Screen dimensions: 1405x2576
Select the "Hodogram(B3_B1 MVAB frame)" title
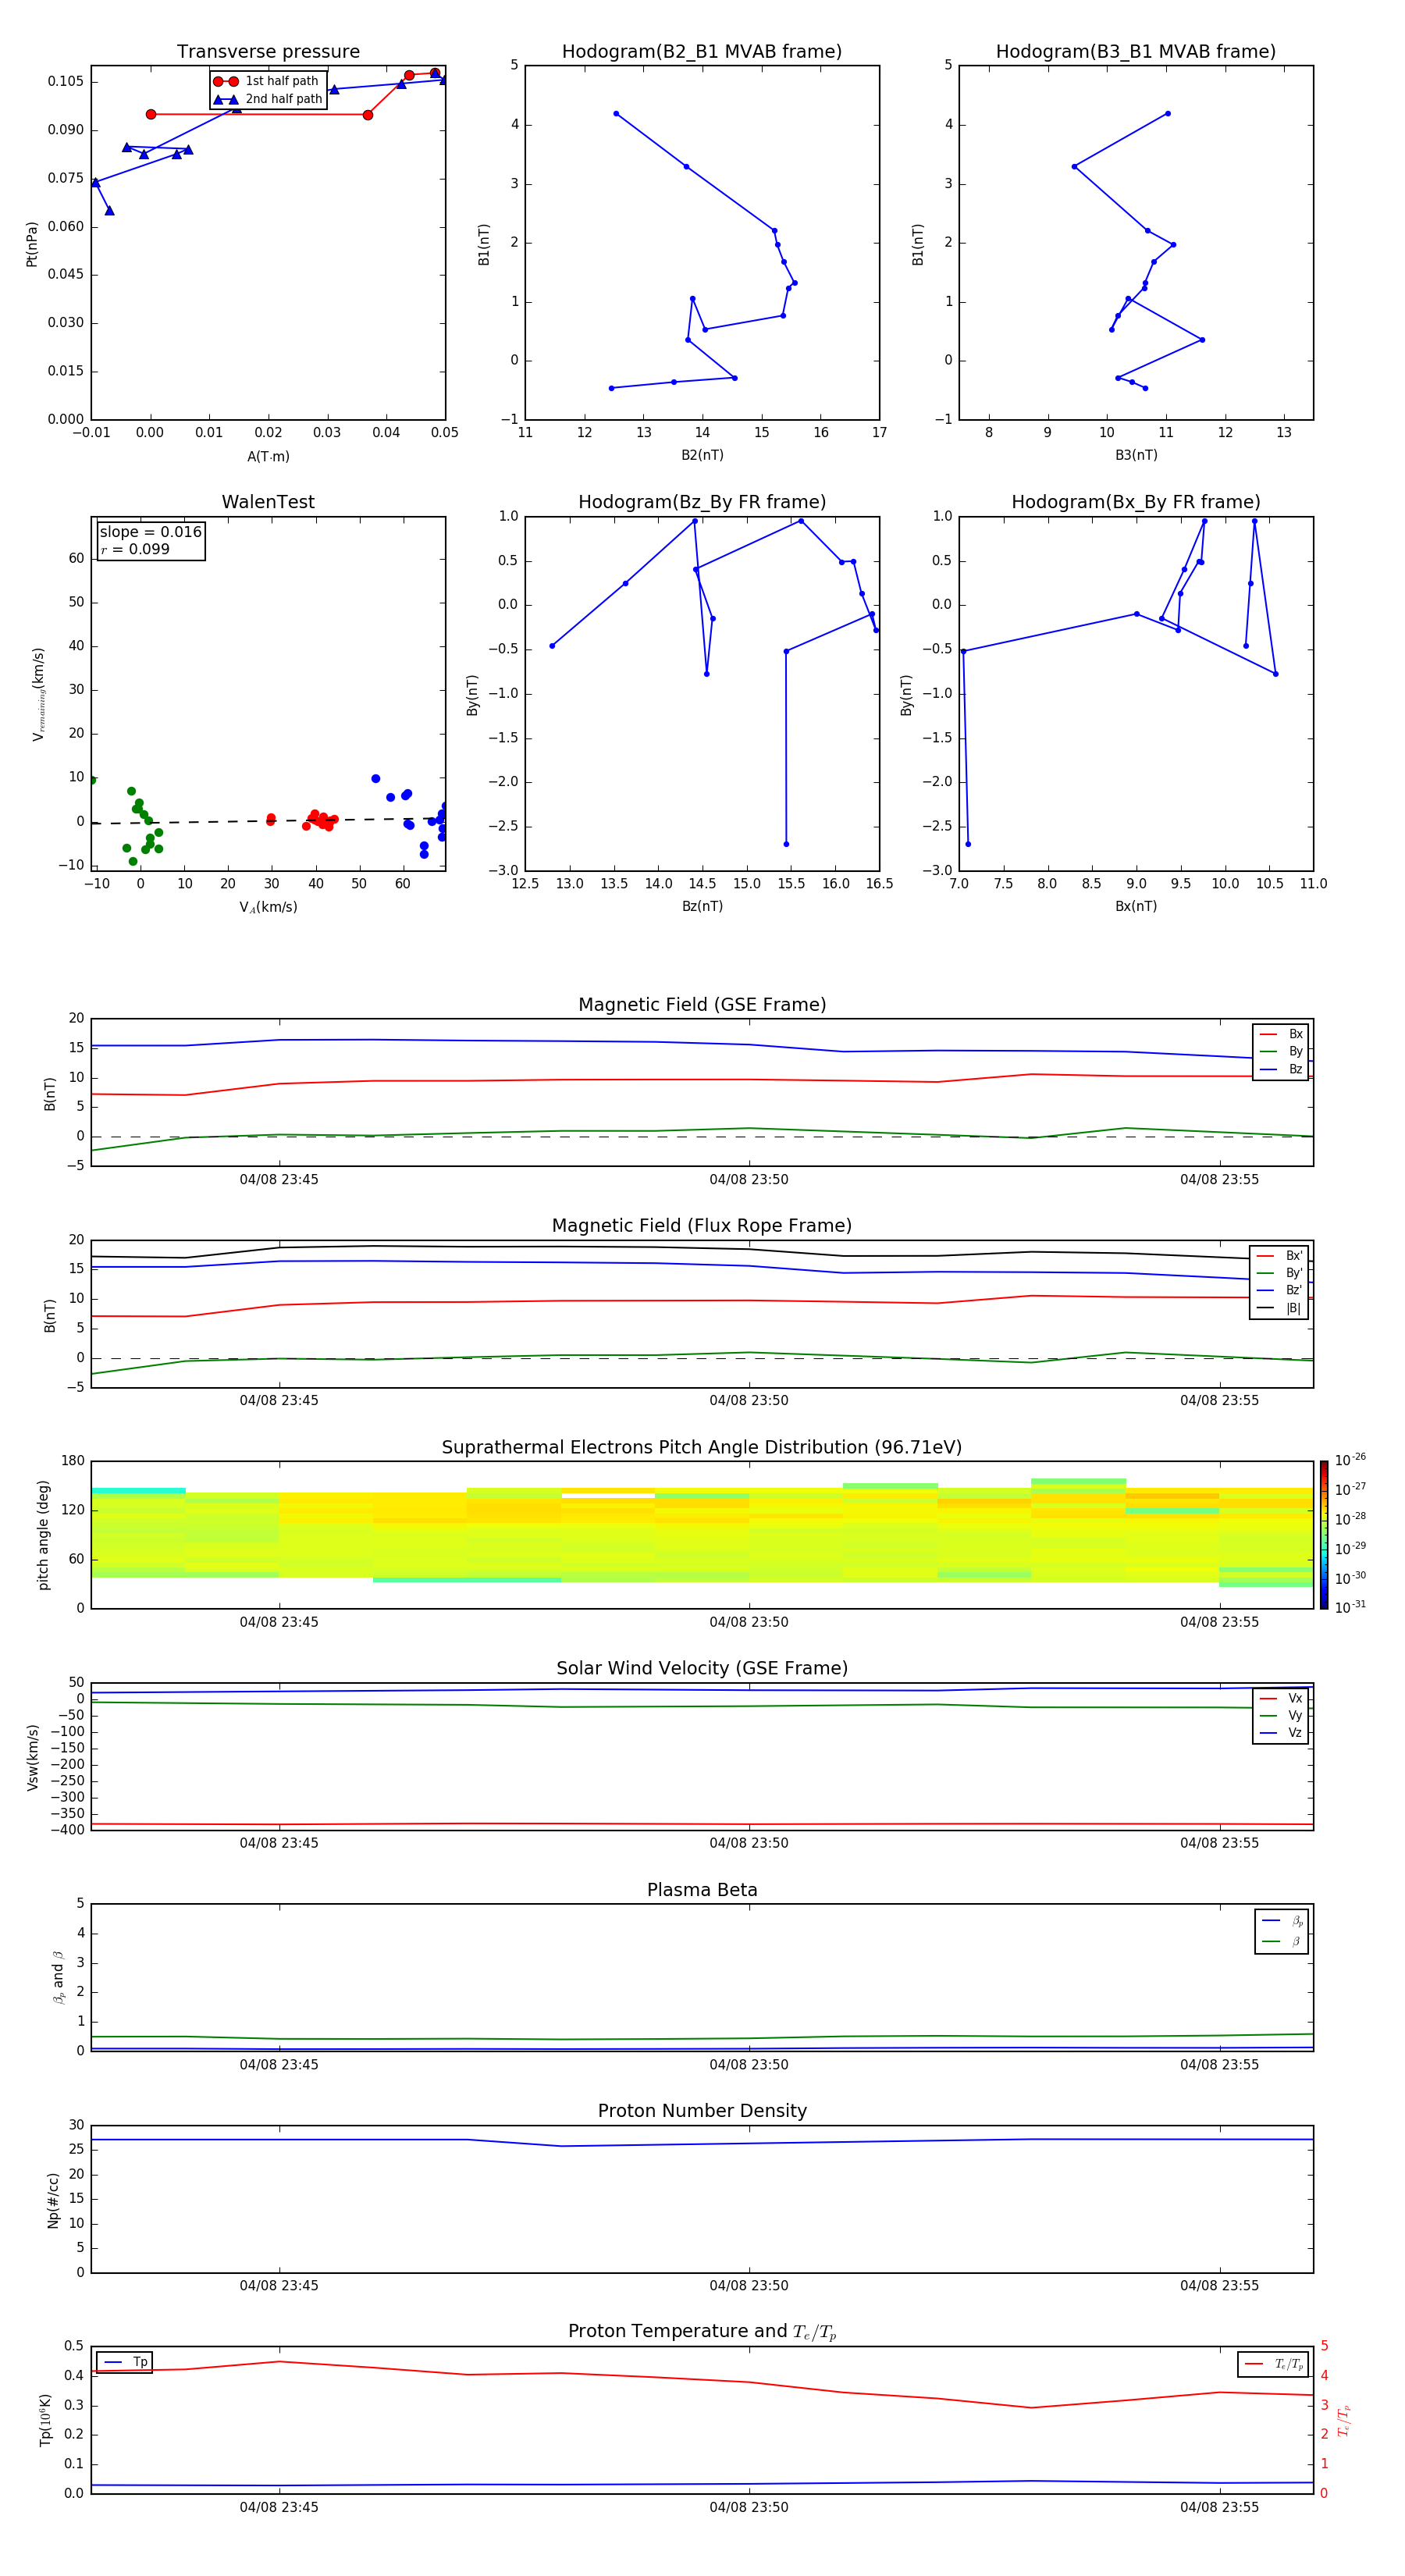point(1136,52)
